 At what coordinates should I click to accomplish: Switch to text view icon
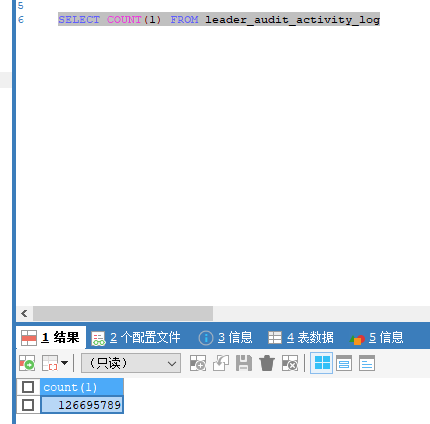[x=367, y=363]
